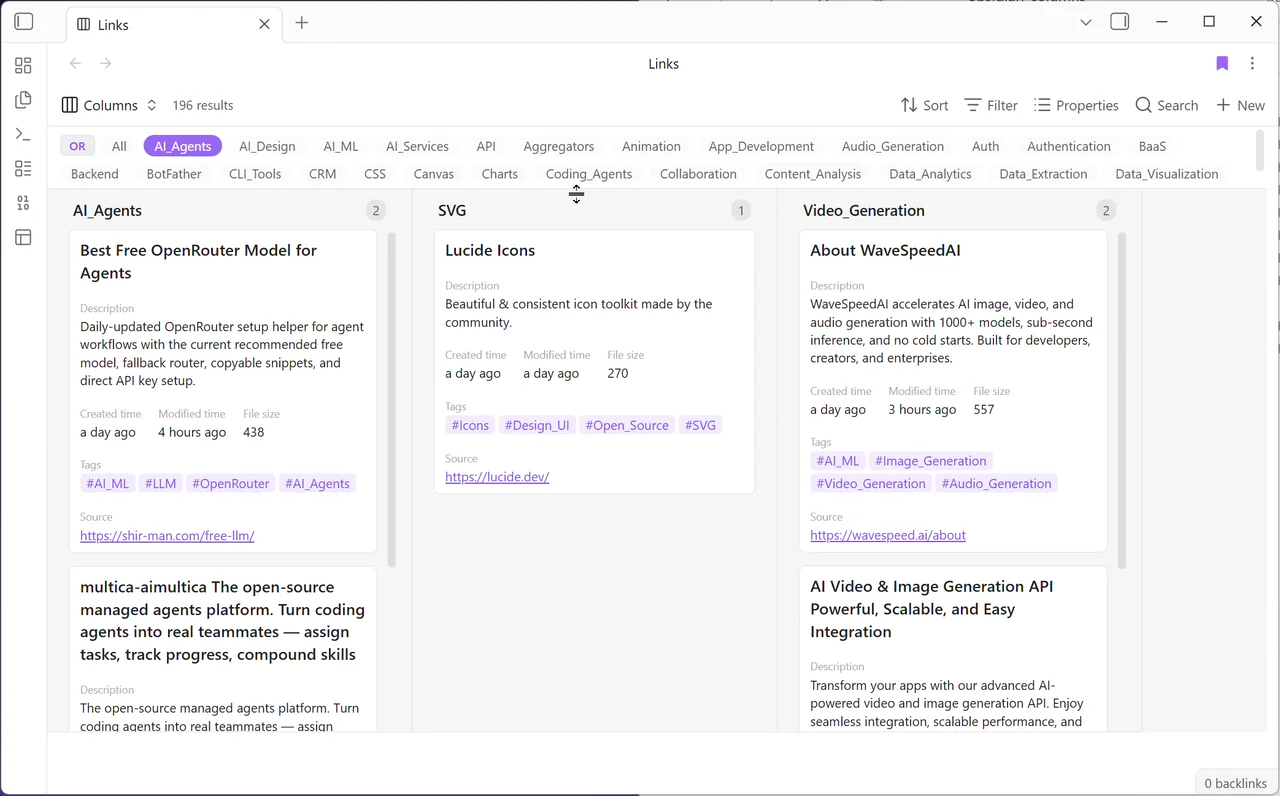The height and width of the screenshot is (796, 1280).
Task: Select the Audio_Generation filter chip
Action: pos(893,146)
